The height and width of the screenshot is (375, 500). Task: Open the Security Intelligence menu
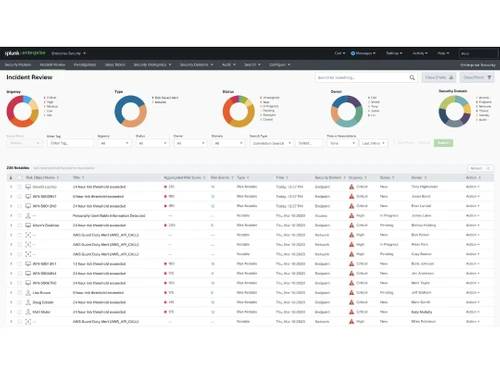coord(152,65)
